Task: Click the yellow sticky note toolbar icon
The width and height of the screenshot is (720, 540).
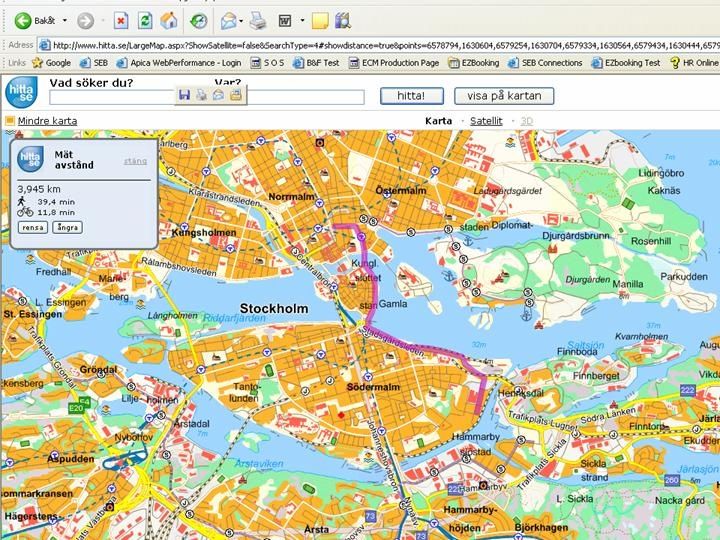Action: pos(320,21)
